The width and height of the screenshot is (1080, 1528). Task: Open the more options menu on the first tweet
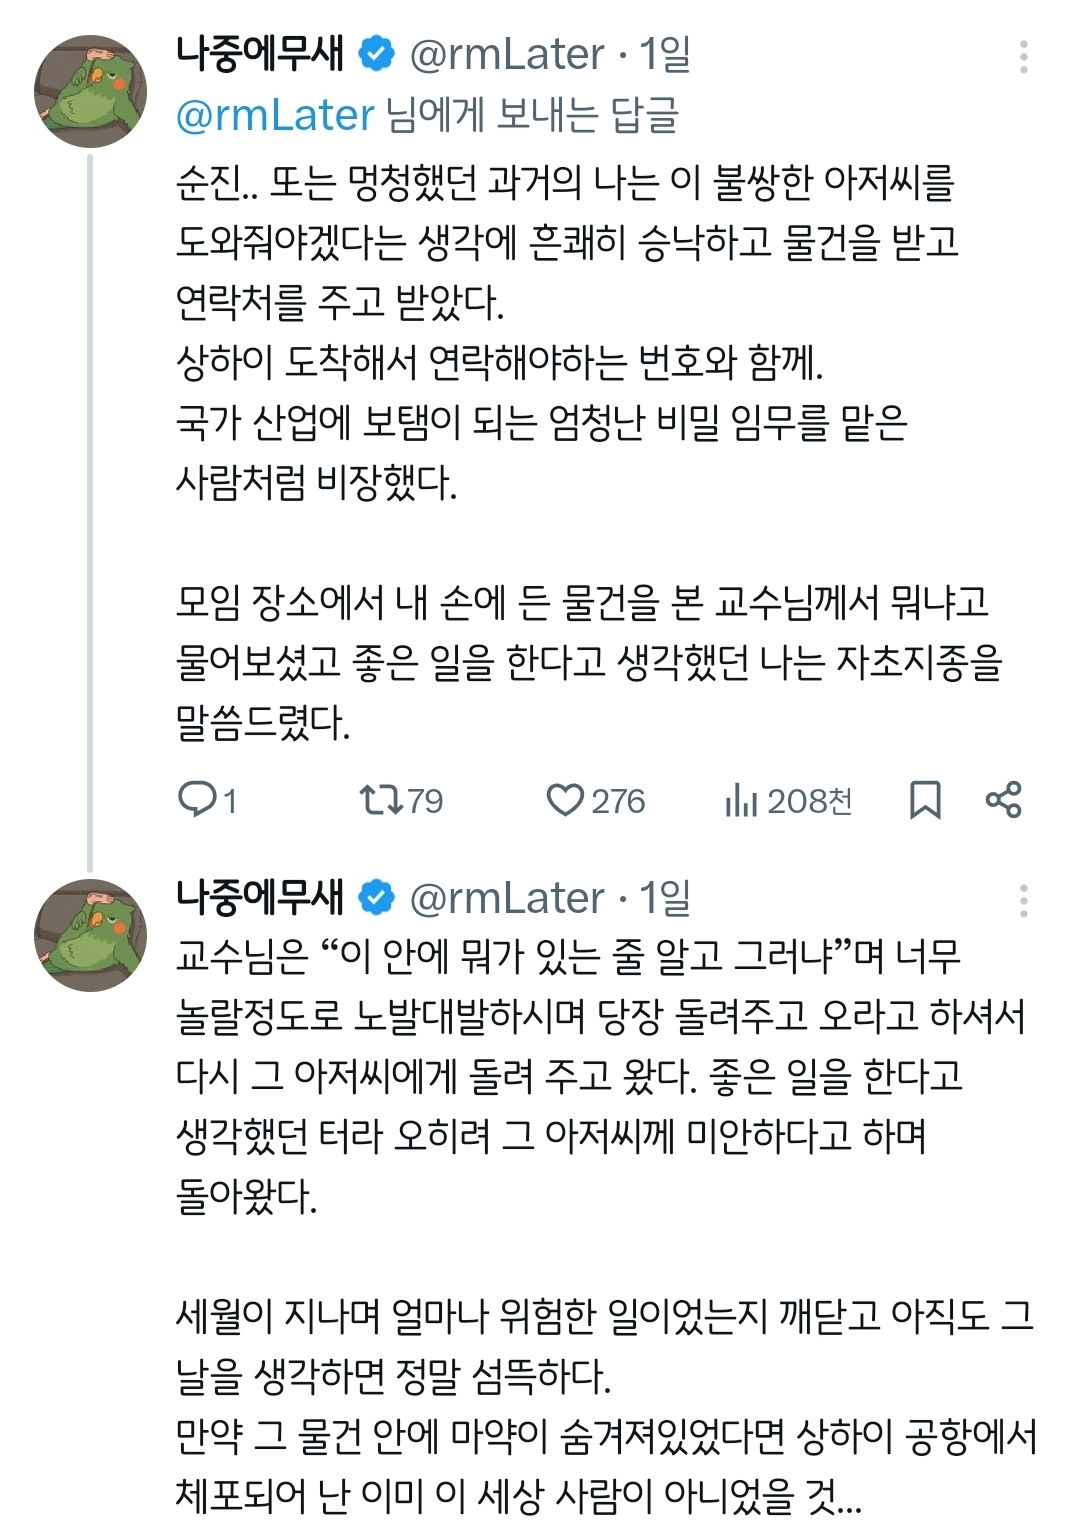(x=1022, y=58)
